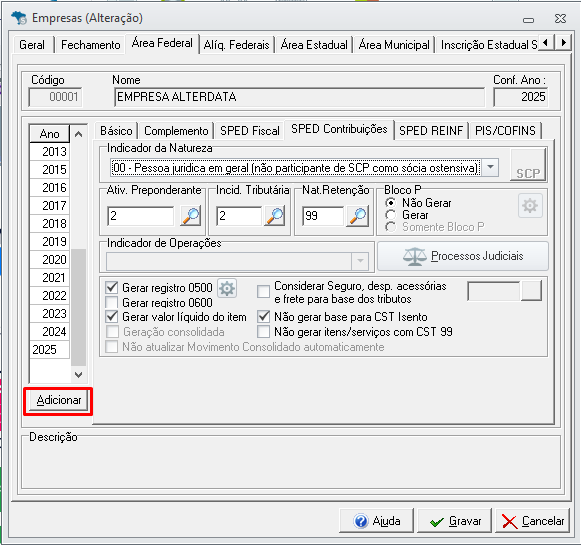This screenshot has width=581, height=545.
Task: Expand the Indicador de Operações dropdown
Action: (360, 261)
